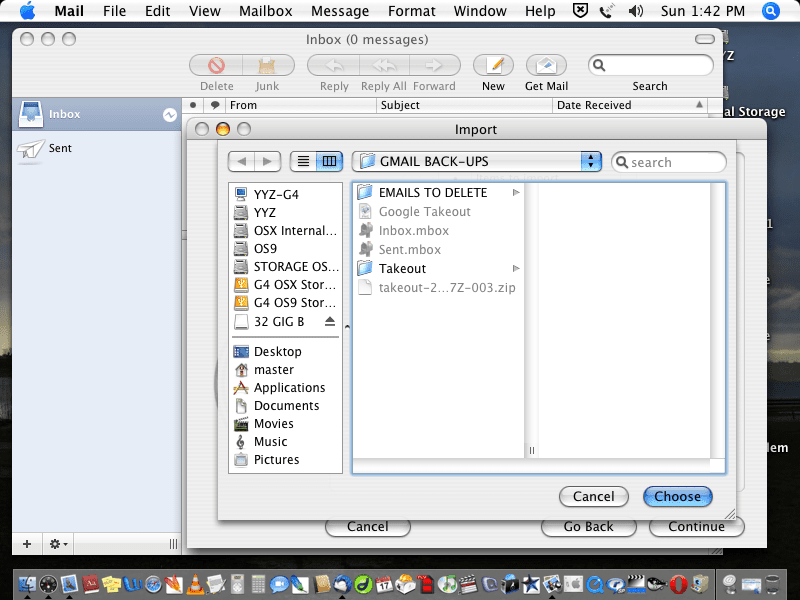The height and width of the screenshot is (600, 800).
Task: Click the Forward arrow toolbar icon
Action: 434,65
